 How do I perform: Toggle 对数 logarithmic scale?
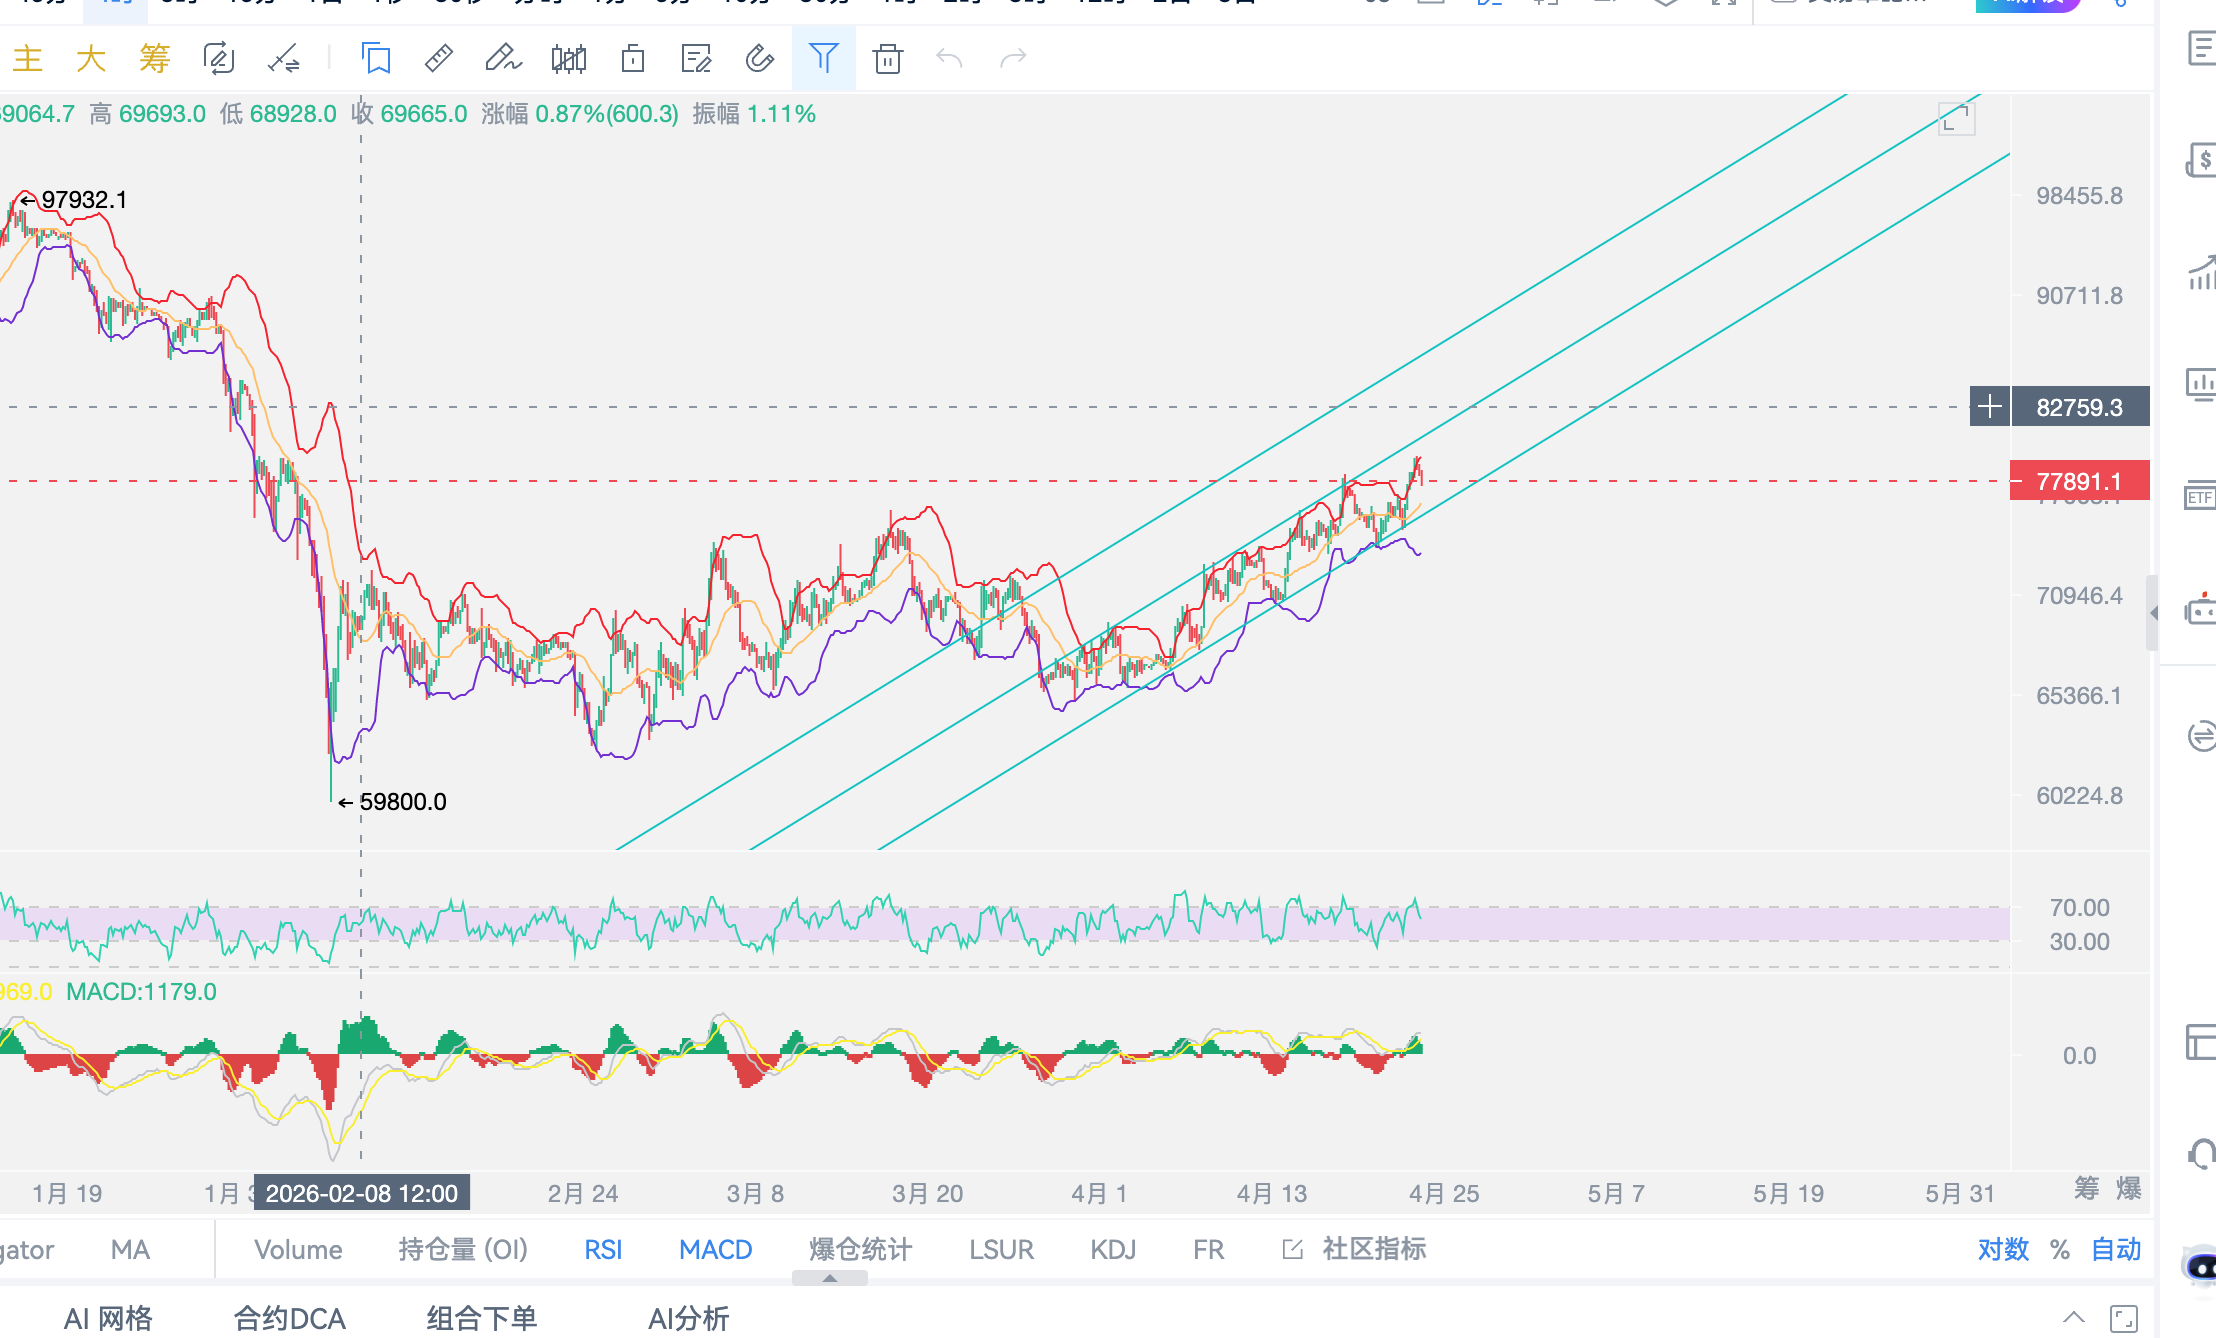pos(2003,1249)
